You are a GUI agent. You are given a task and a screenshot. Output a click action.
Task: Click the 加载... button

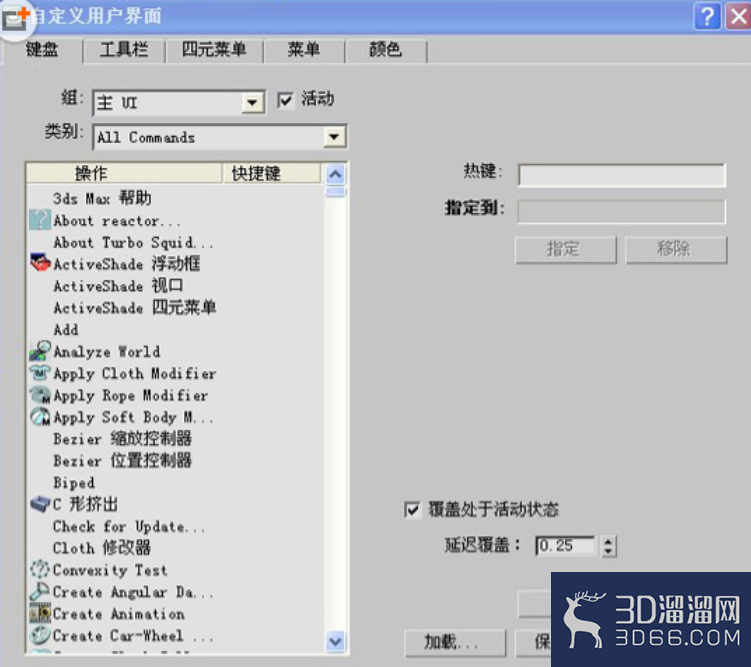[455, 643]
